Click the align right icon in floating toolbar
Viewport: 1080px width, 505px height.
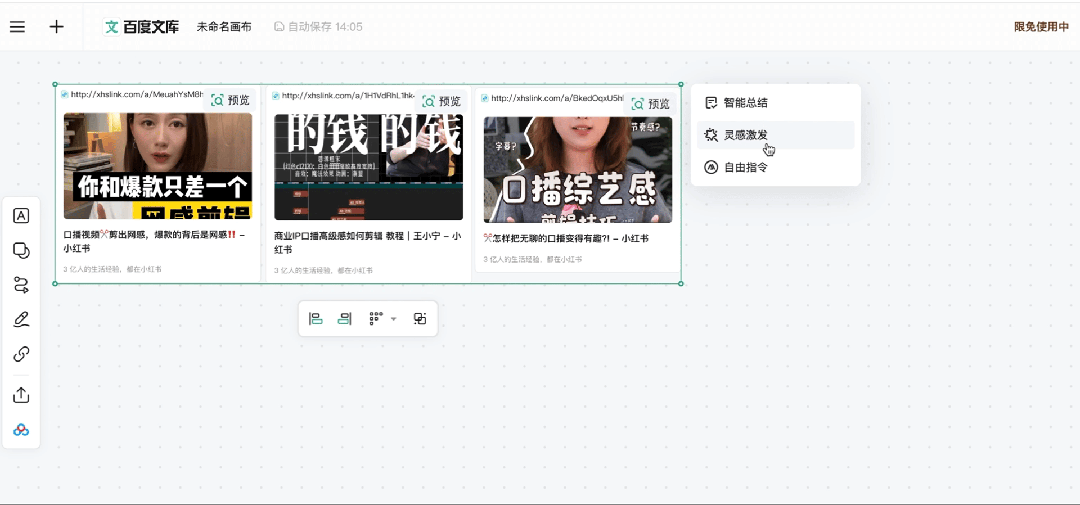click(x=344, y=318)
